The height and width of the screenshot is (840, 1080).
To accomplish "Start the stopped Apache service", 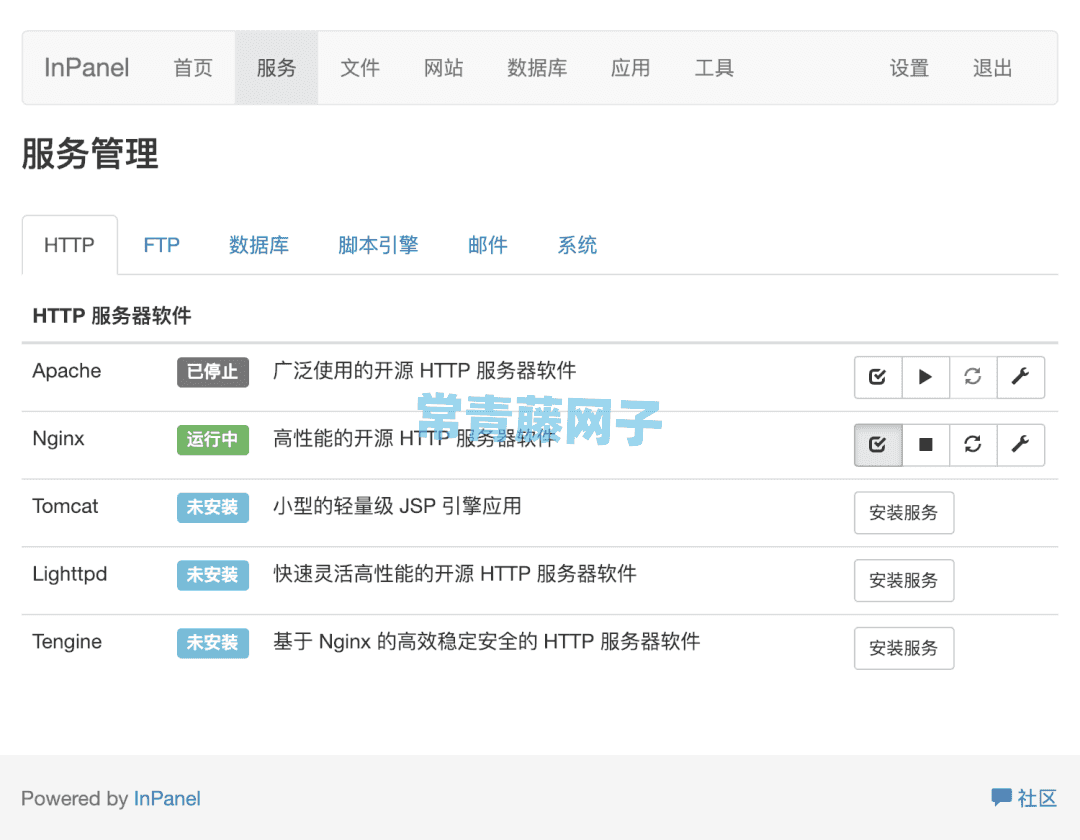I will [x=925, y=377].
